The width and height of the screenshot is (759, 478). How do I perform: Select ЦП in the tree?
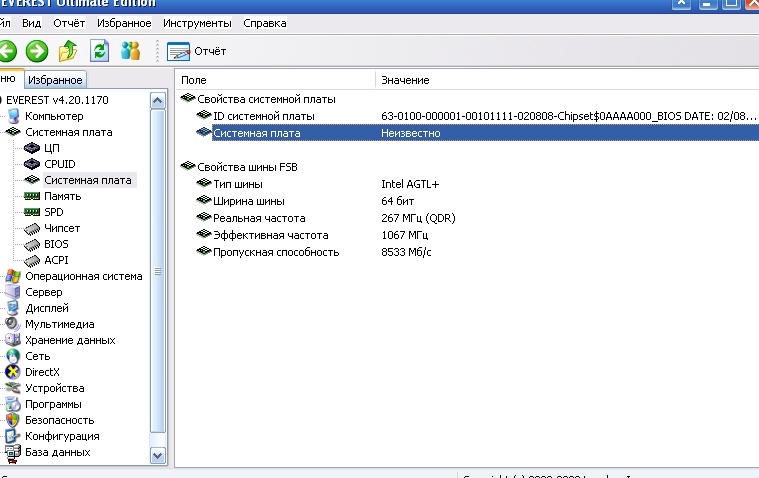pos(52,148)
